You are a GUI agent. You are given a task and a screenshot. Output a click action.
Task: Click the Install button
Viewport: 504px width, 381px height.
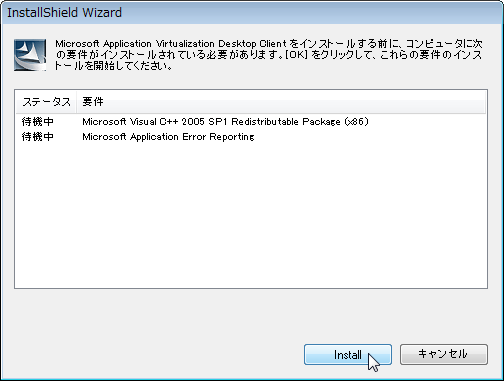click(x=348, y=355)
